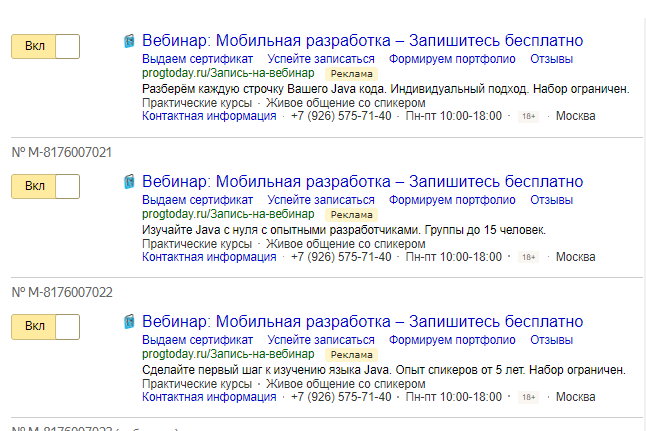
Task: Click the 18+ badge in ad M-8176007021
Action: pyautogui.click(x=528, y=257)
